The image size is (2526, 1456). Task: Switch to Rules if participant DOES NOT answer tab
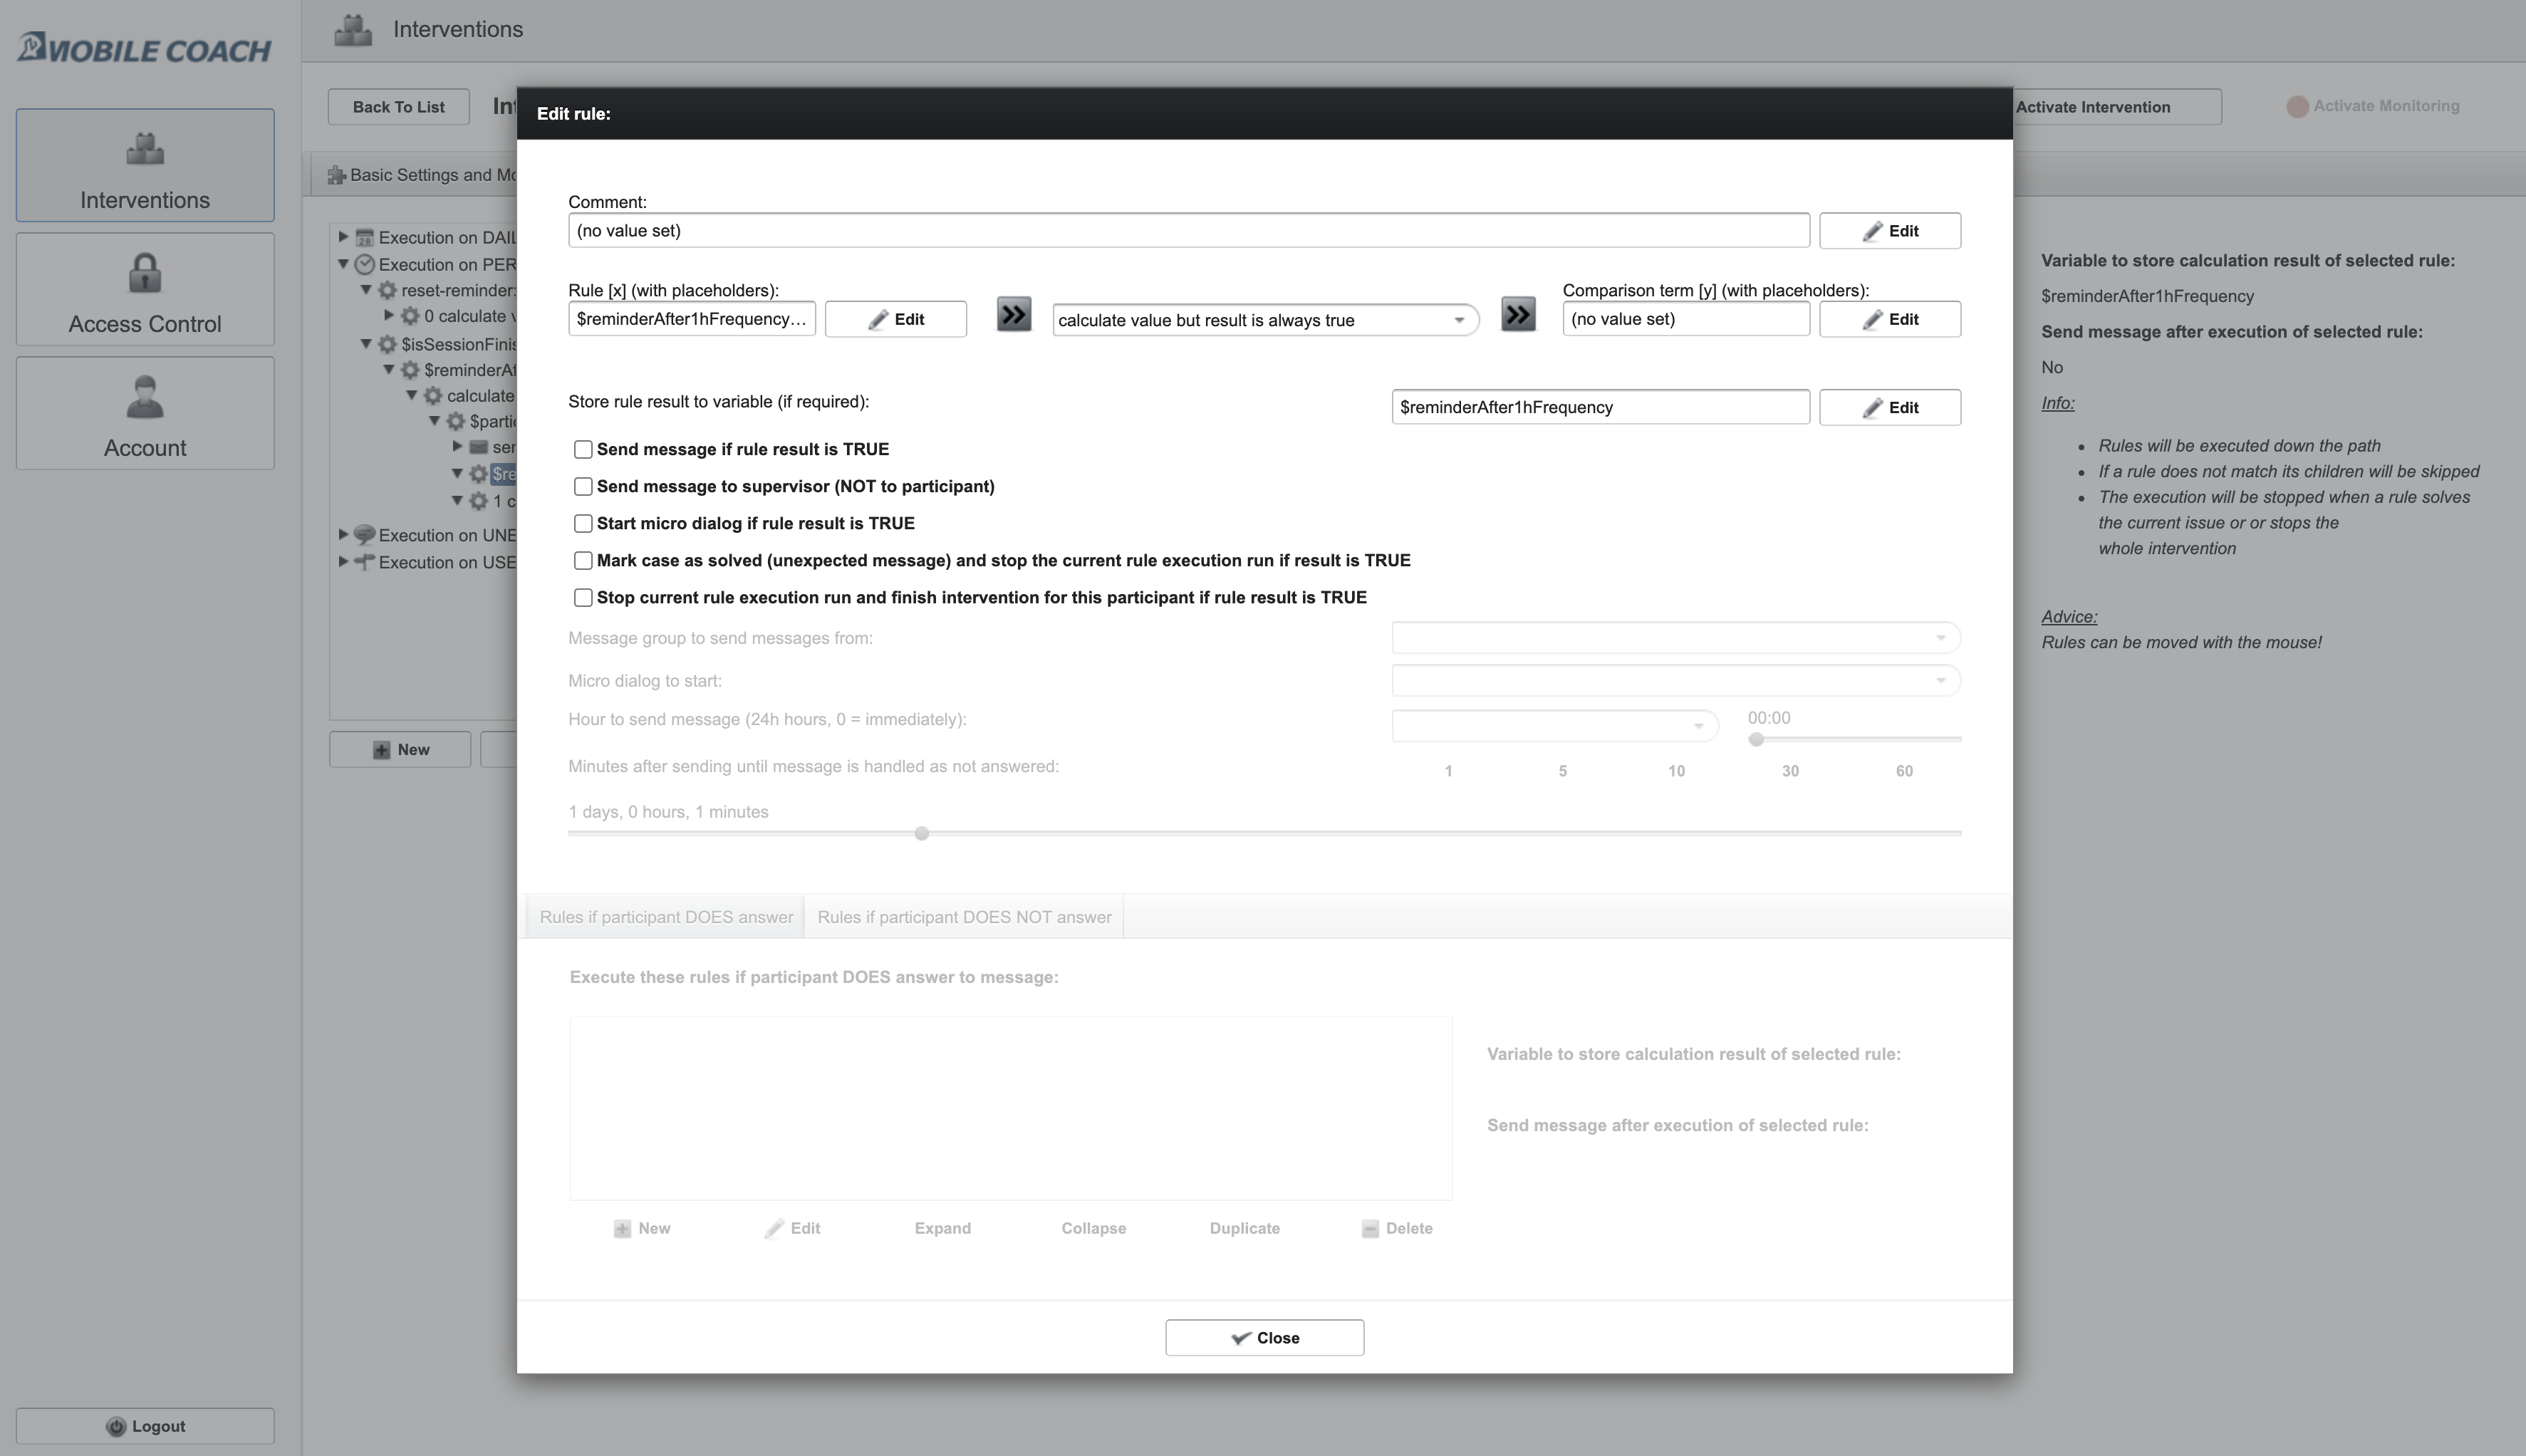click(x=963, y=916)
